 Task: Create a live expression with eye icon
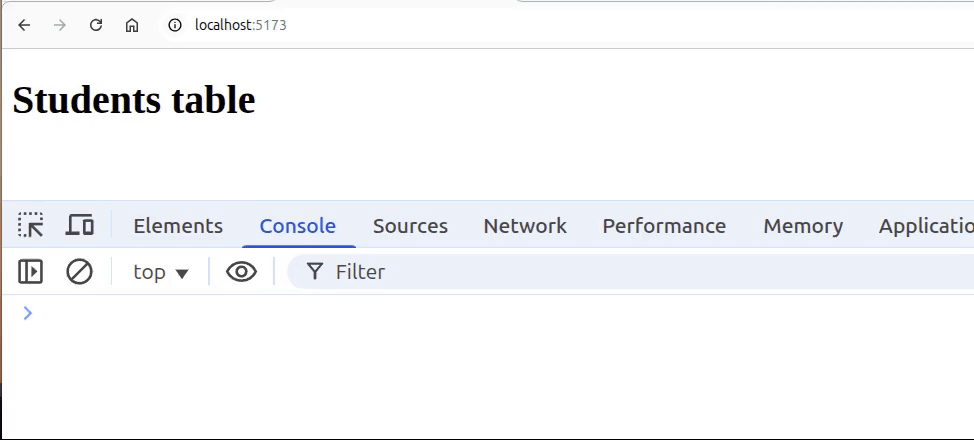click(x=241, y=271)
